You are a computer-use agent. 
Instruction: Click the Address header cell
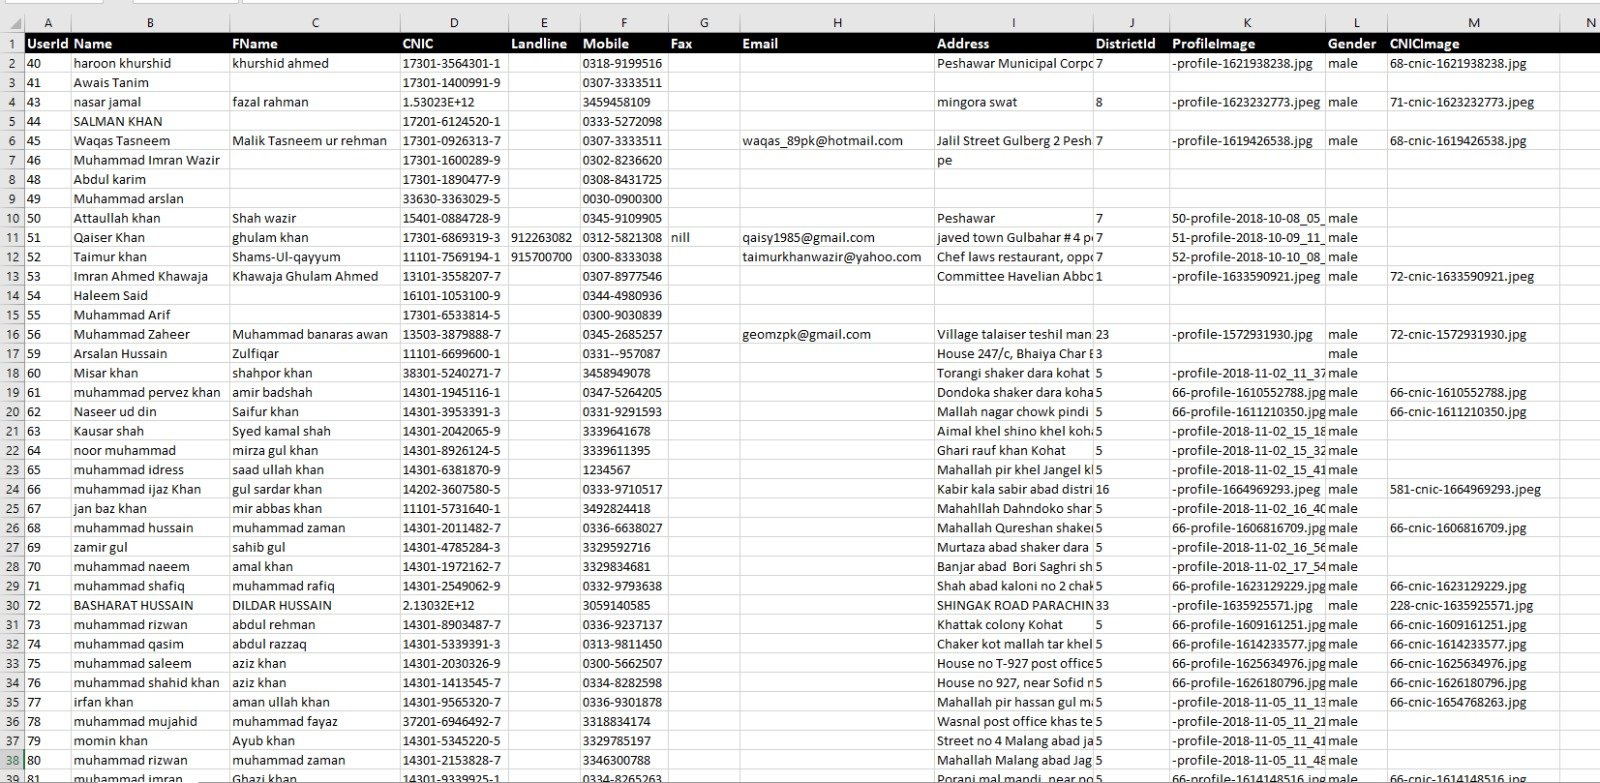click(1013, 44)
